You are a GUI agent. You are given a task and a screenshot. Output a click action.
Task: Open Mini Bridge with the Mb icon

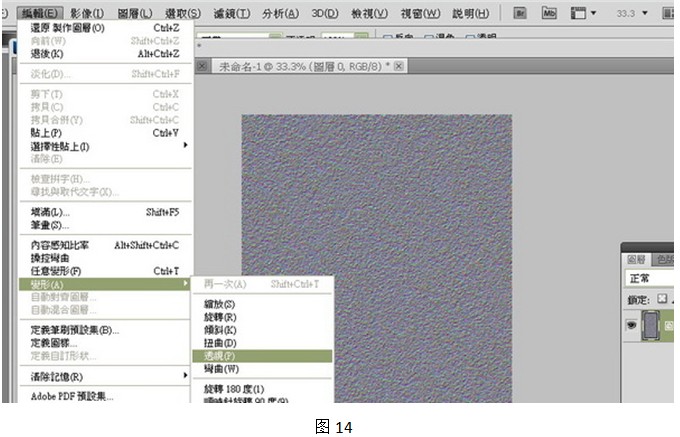(549, 13)
